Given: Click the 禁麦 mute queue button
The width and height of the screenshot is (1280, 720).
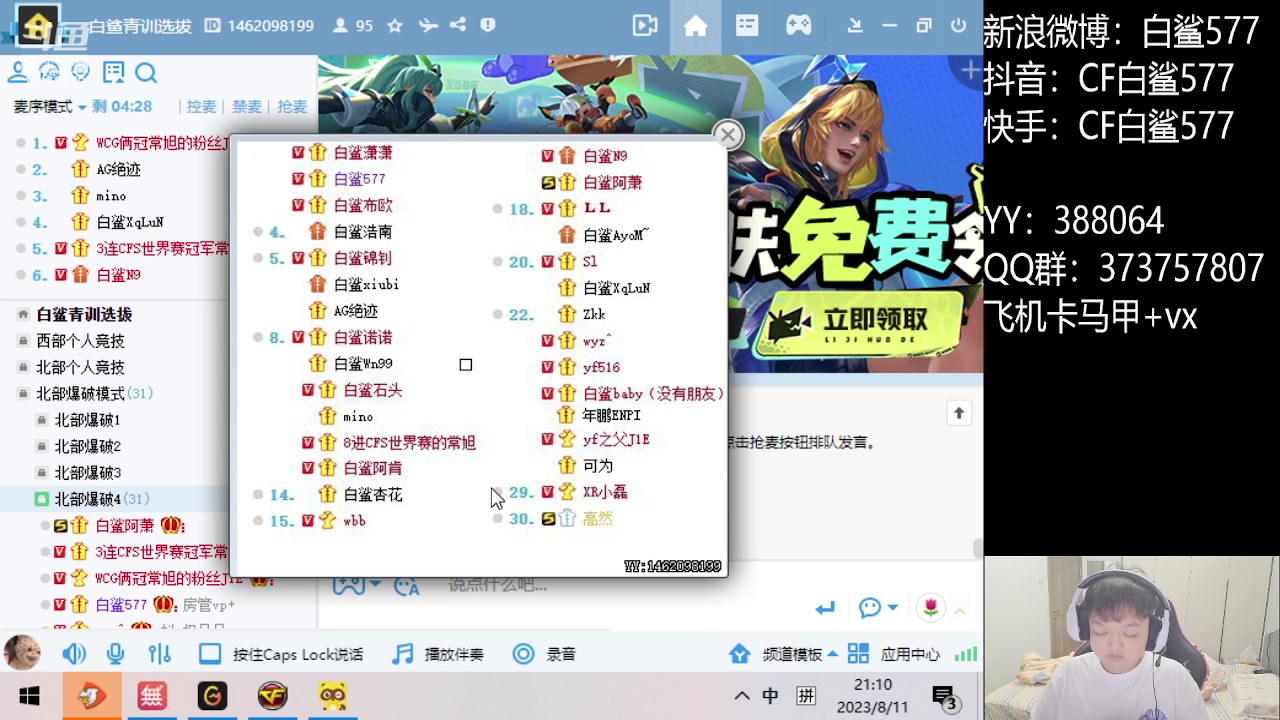Looking at the screenshot, I should (247, 107).
